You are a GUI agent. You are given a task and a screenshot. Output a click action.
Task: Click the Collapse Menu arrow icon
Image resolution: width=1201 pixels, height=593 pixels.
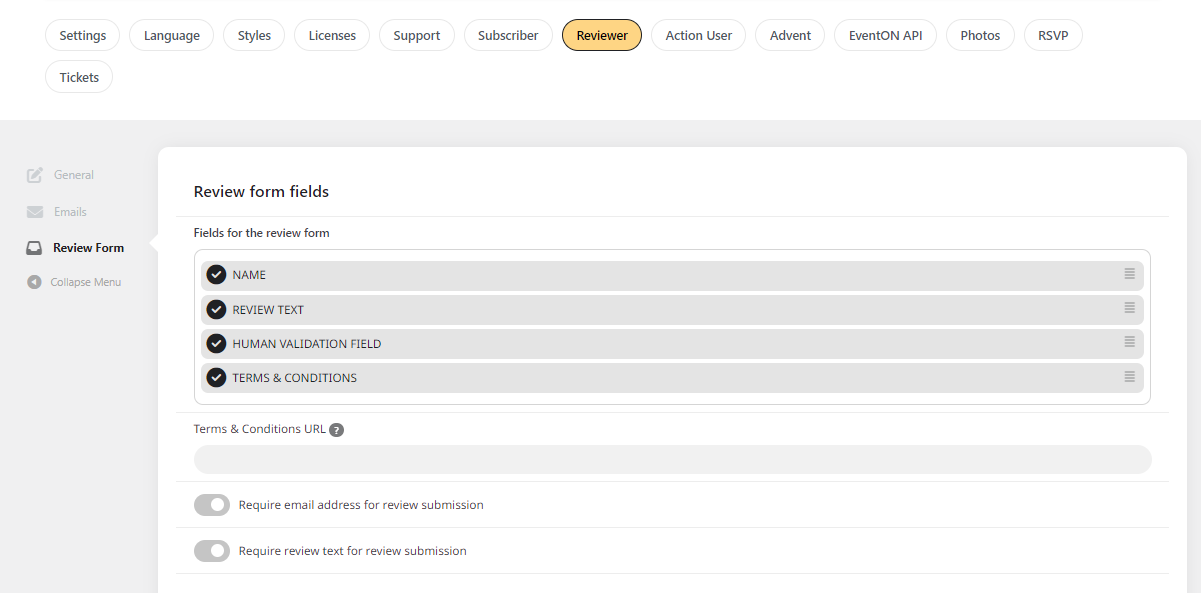click(x=35, y=282)
